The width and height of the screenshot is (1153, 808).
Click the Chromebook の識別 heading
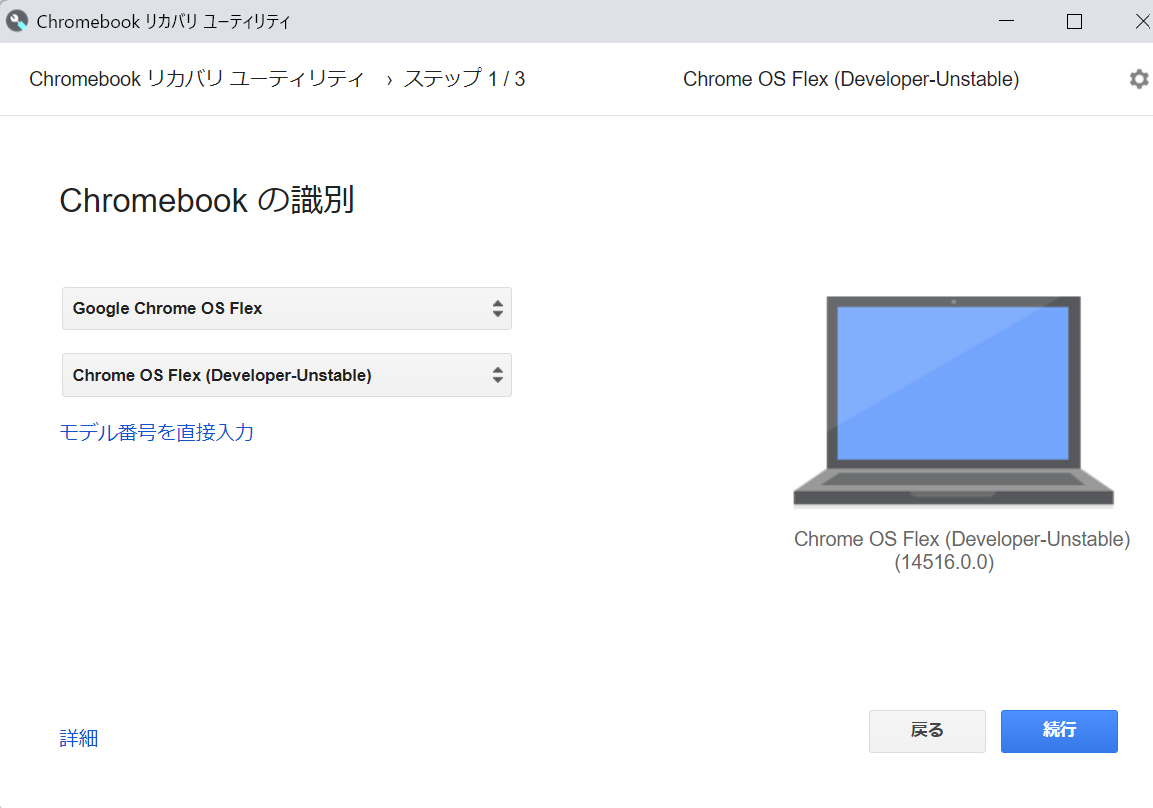(x=207, y=200)
